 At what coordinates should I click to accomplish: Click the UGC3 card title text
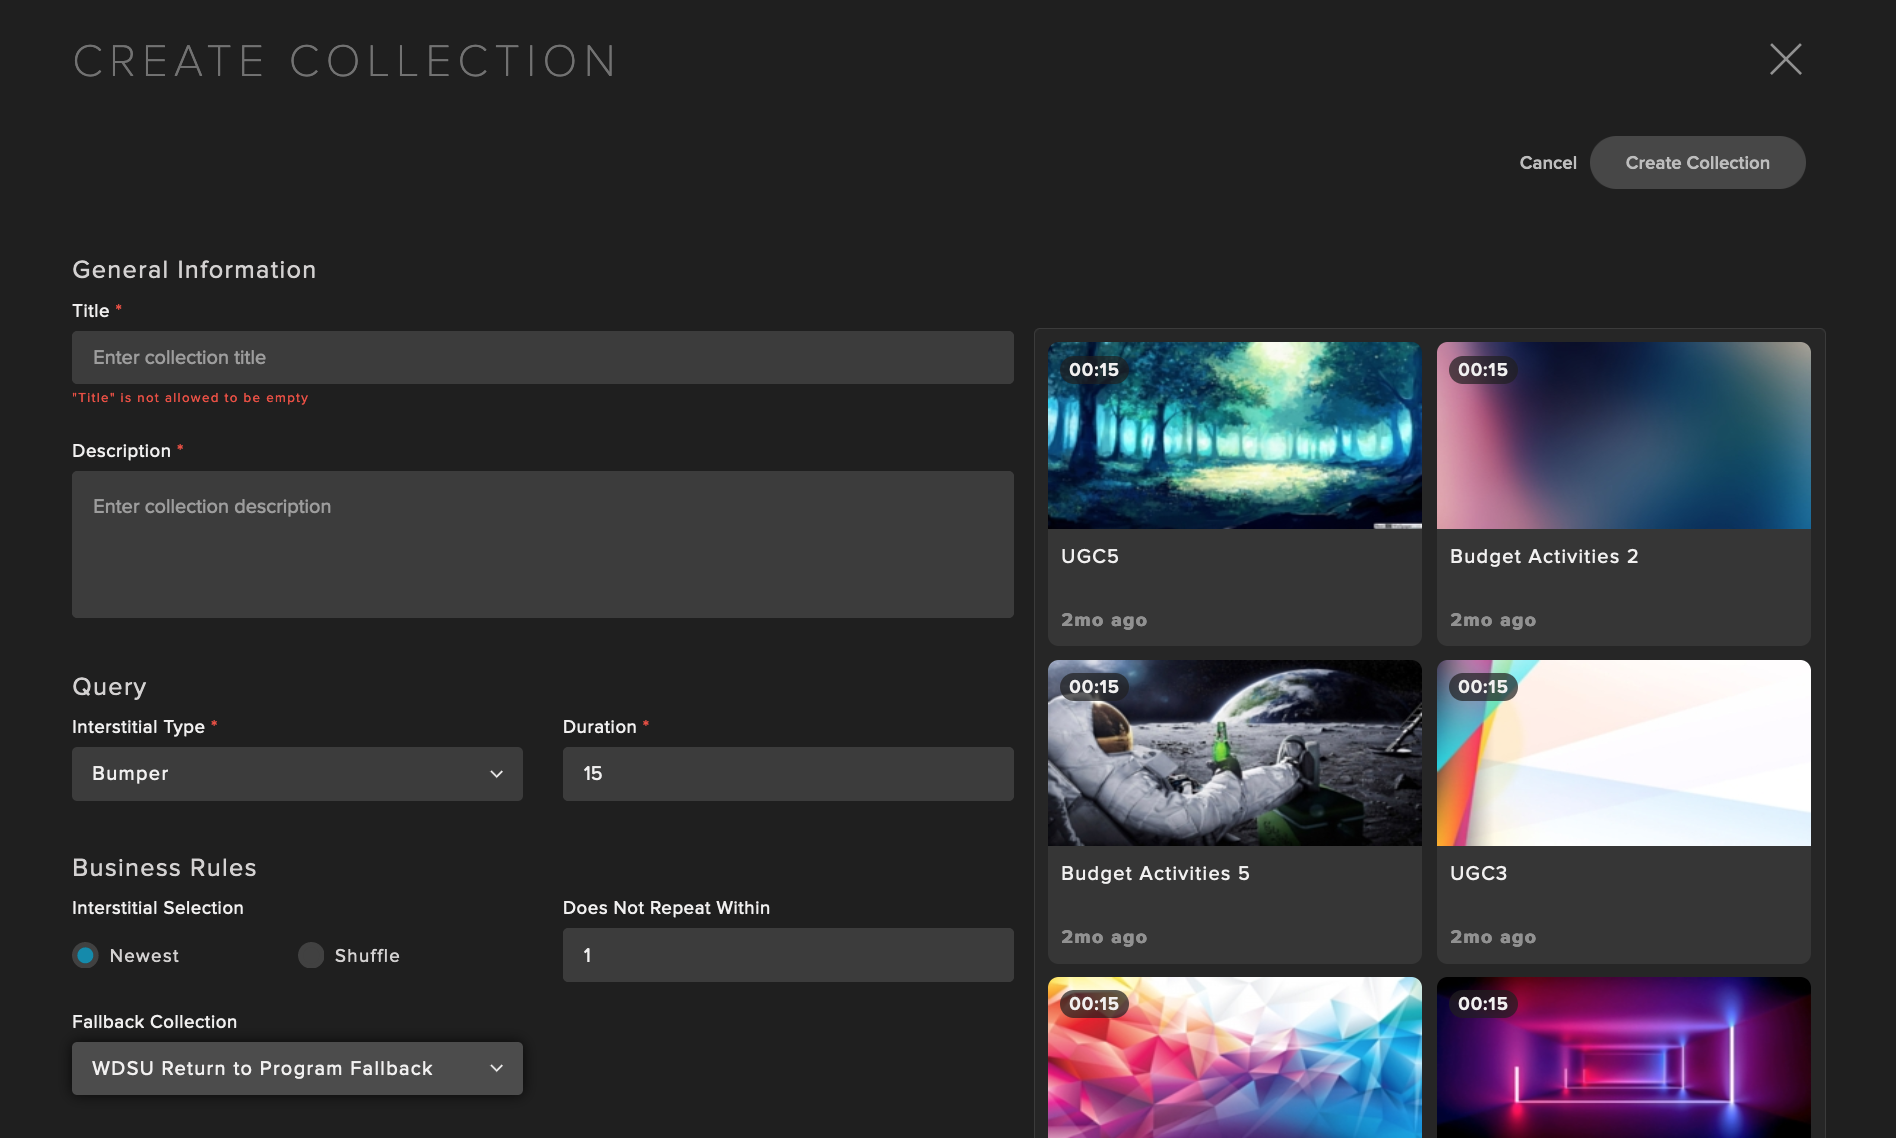coord(1478,873)
